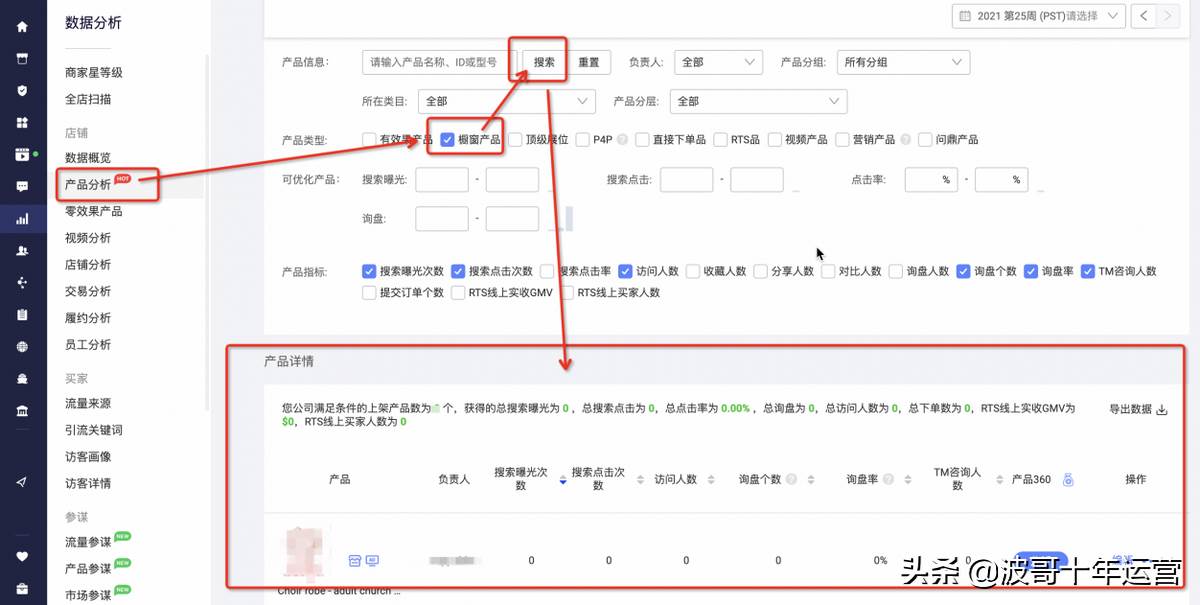Screen dimensions: 1200x605
Task: Open 访客画像 in the sidebar
Action: tap(88, 457)
